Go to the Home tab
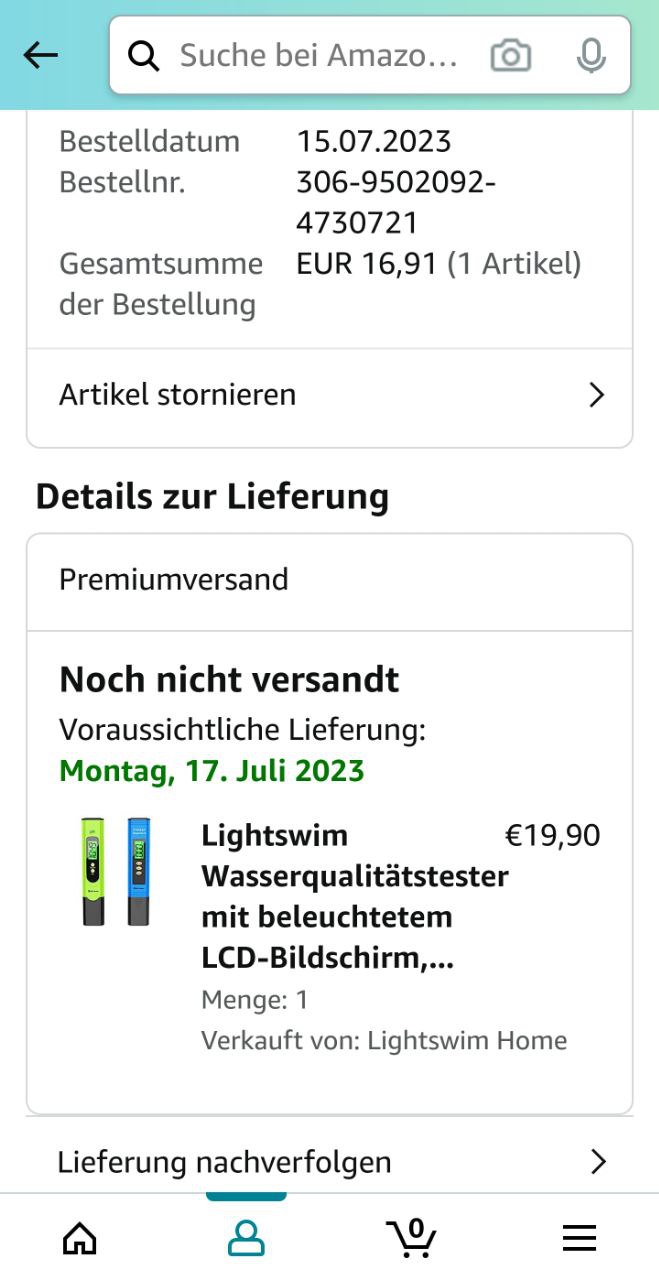Screen dimensions: 659x1280 [x=80, y=1238]
